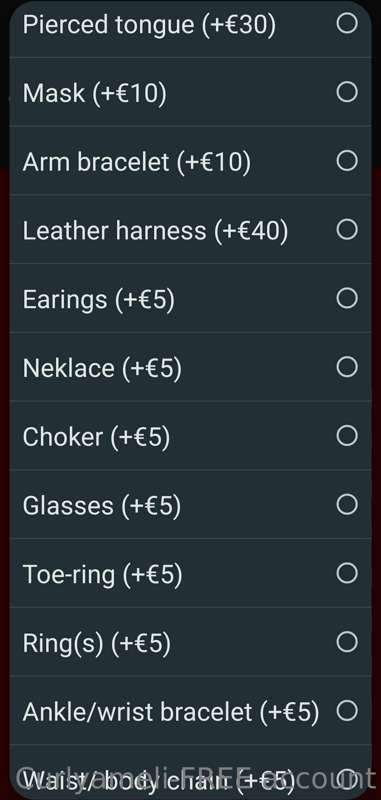This screenshot has width=381, height=800.
Task: Tap the Glasses (+€5) entry
Action: point(101,506)
